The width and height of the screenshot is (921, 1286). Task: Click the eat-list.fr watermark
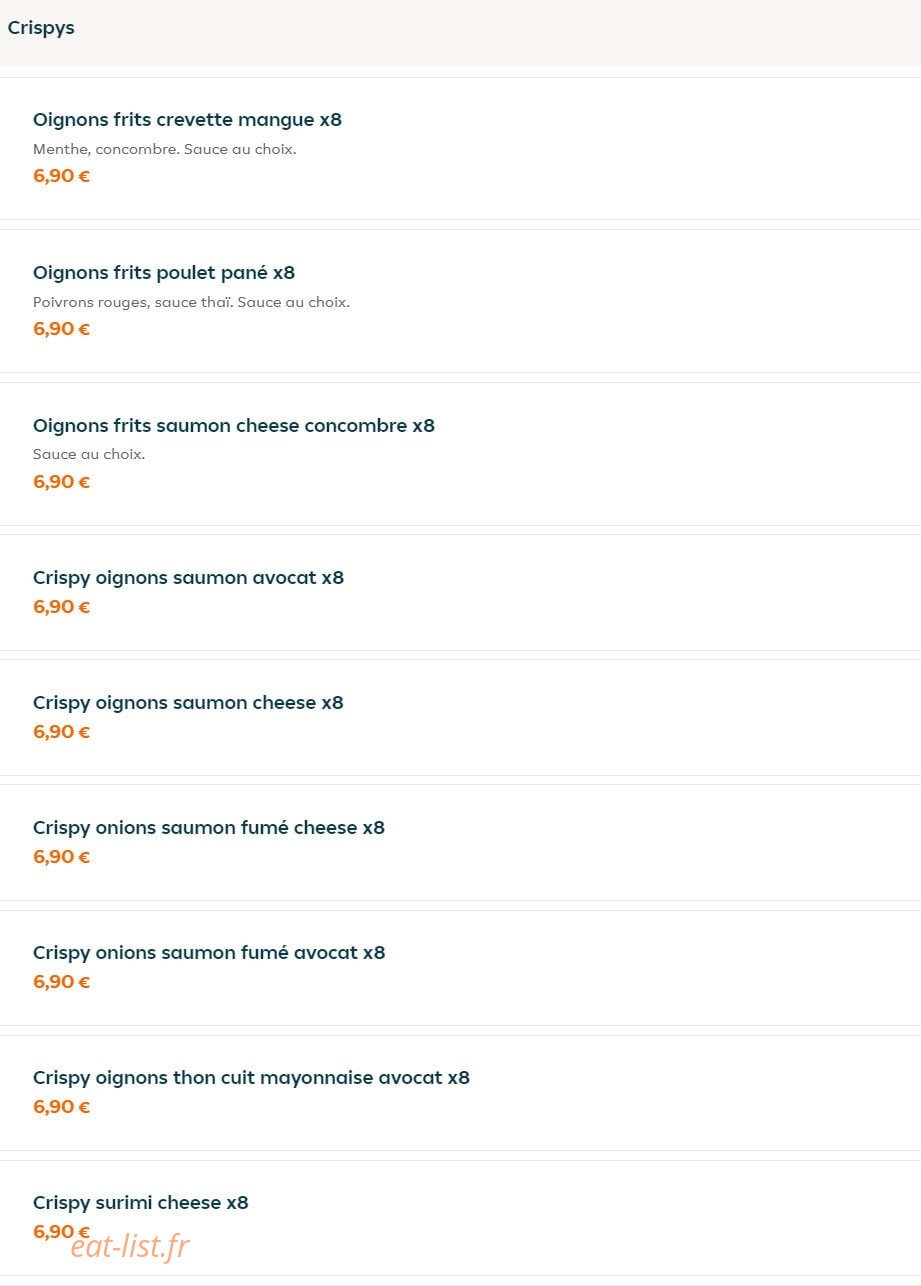click(x=130, y=1246)
